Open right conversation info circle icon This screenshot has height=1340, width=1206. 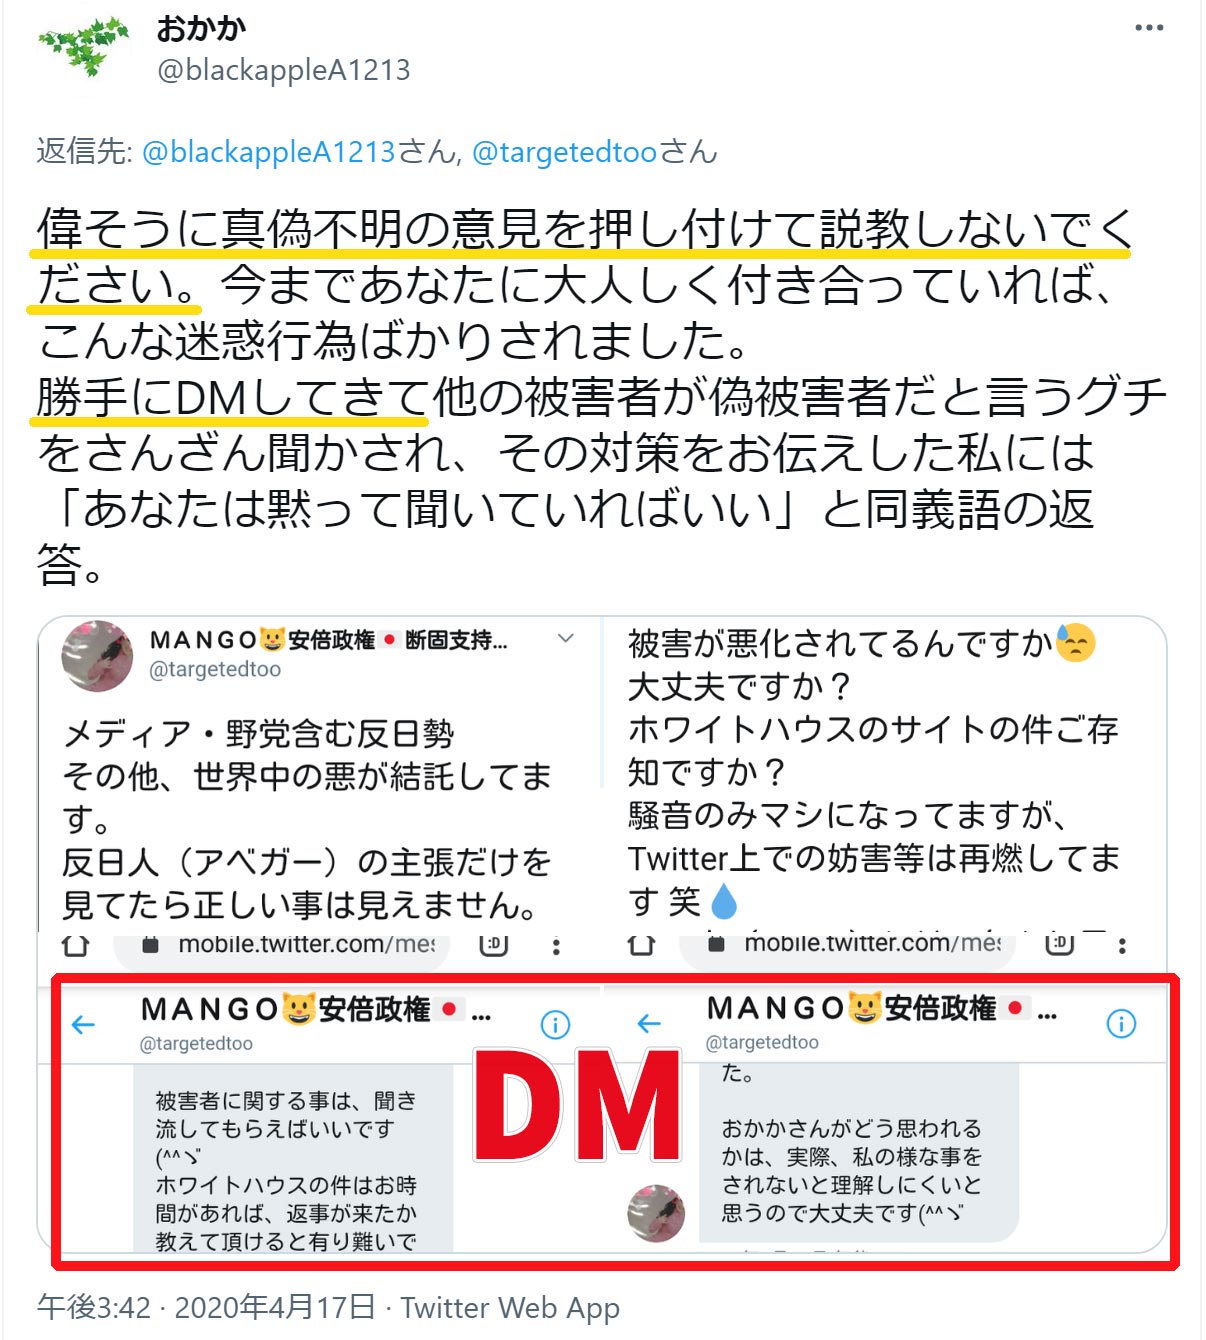(1121, 1023)
